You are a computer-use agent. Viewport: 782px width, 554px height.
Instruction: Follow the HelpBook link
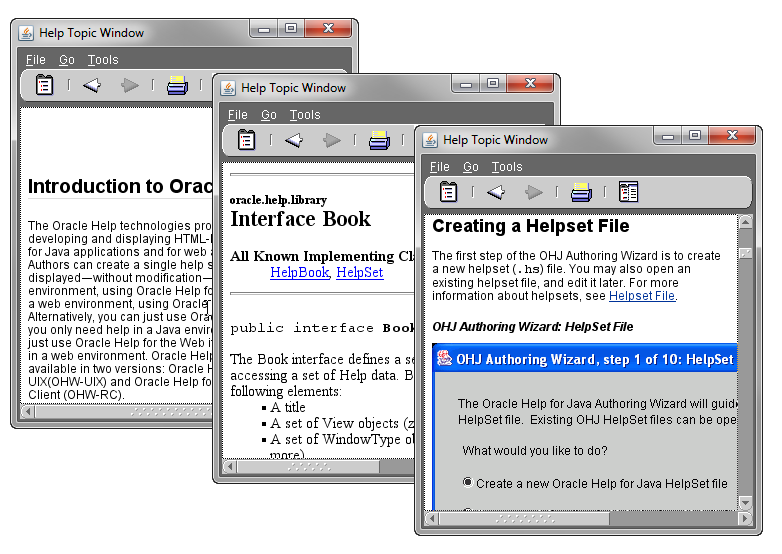[299, 273]
